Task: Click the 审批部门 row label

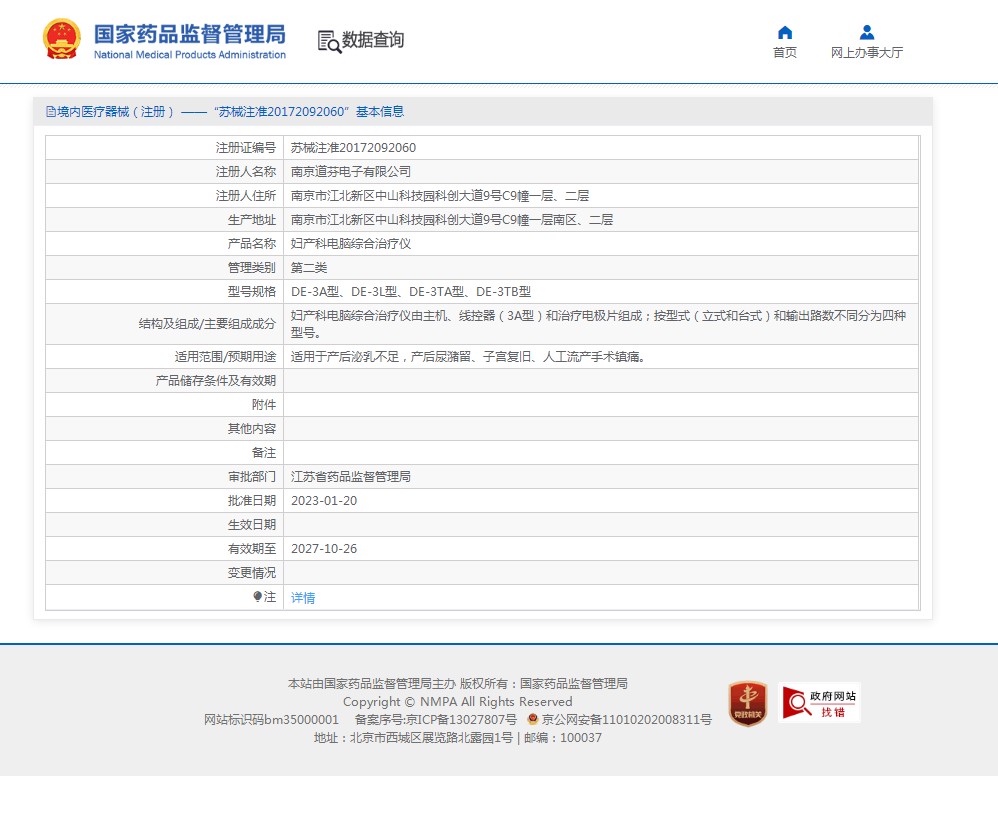Action: [251, 477]
